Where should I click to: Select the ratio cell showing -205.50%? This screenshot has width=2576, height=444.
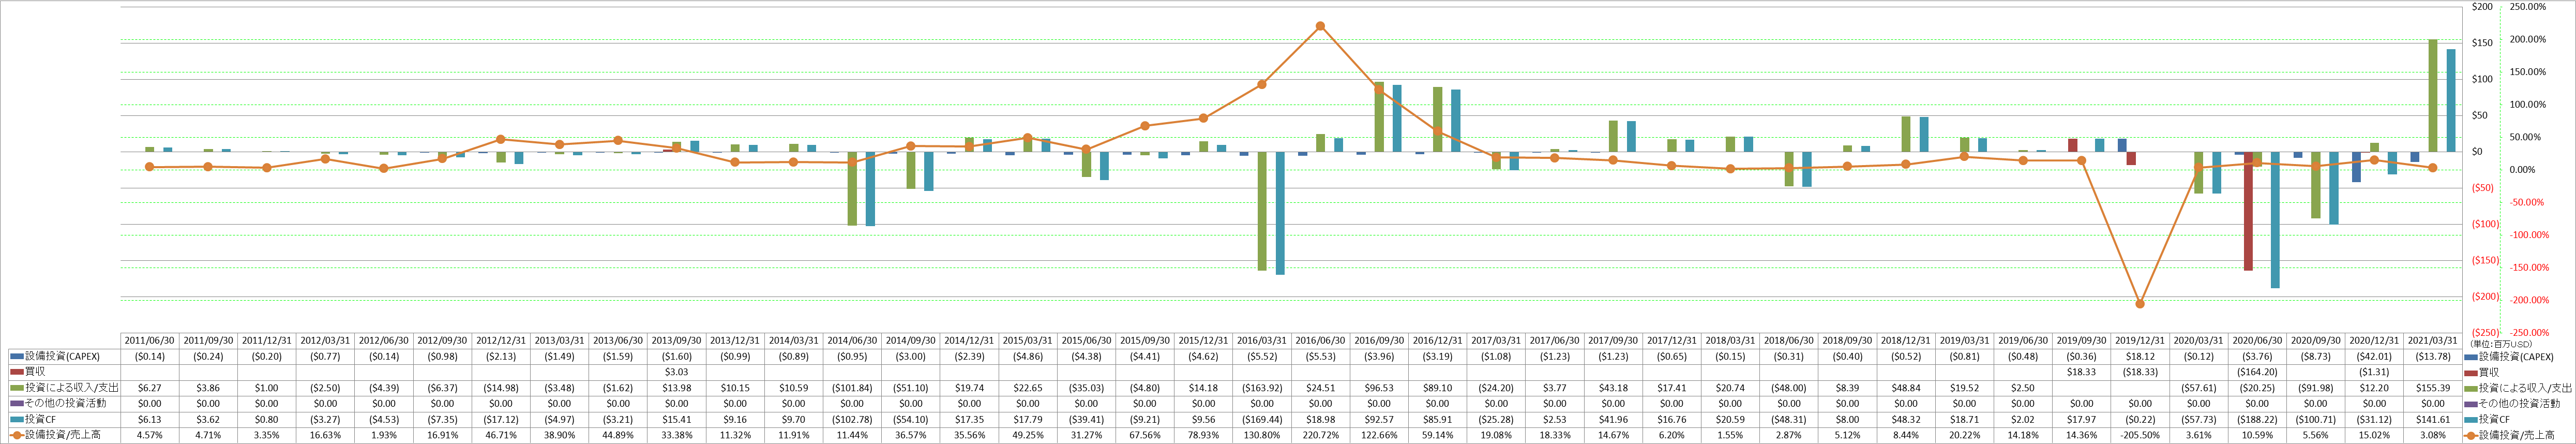2140,435
